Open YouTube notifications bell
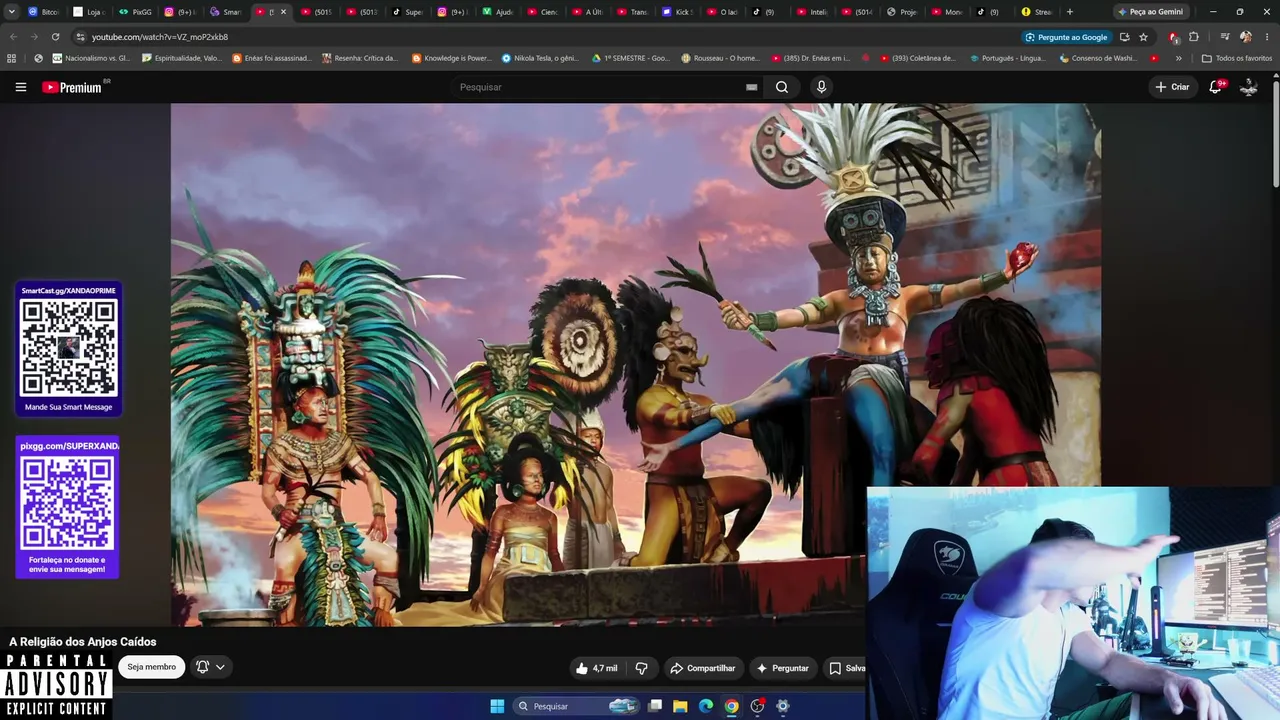This screenshot has height=720, width=1280. coord(1216,87)
